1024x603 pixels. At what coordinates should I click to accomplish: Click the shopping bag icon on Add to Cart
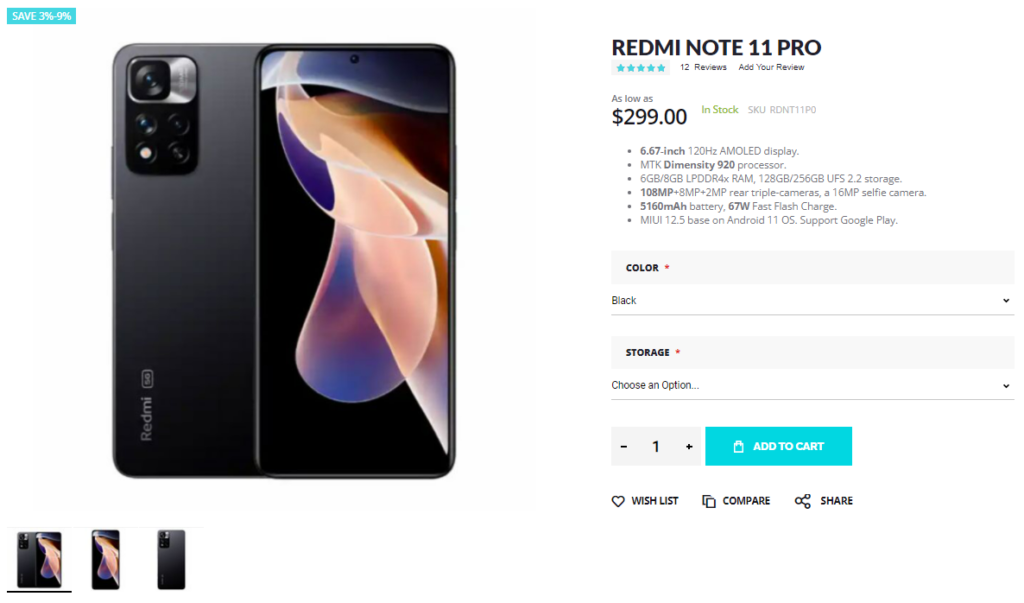(x=739, y=446)
